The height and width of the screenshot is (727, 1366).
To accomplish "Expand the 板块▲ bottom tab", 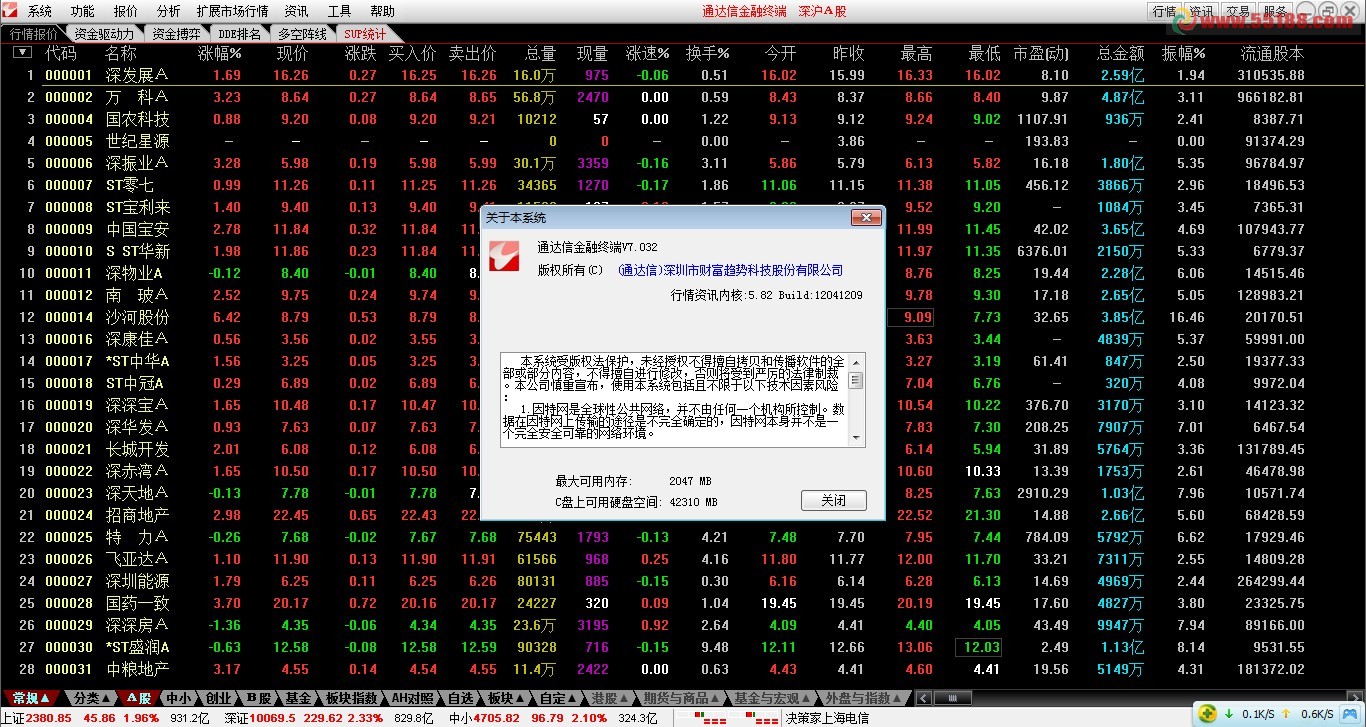I will [x=507, y=698].
